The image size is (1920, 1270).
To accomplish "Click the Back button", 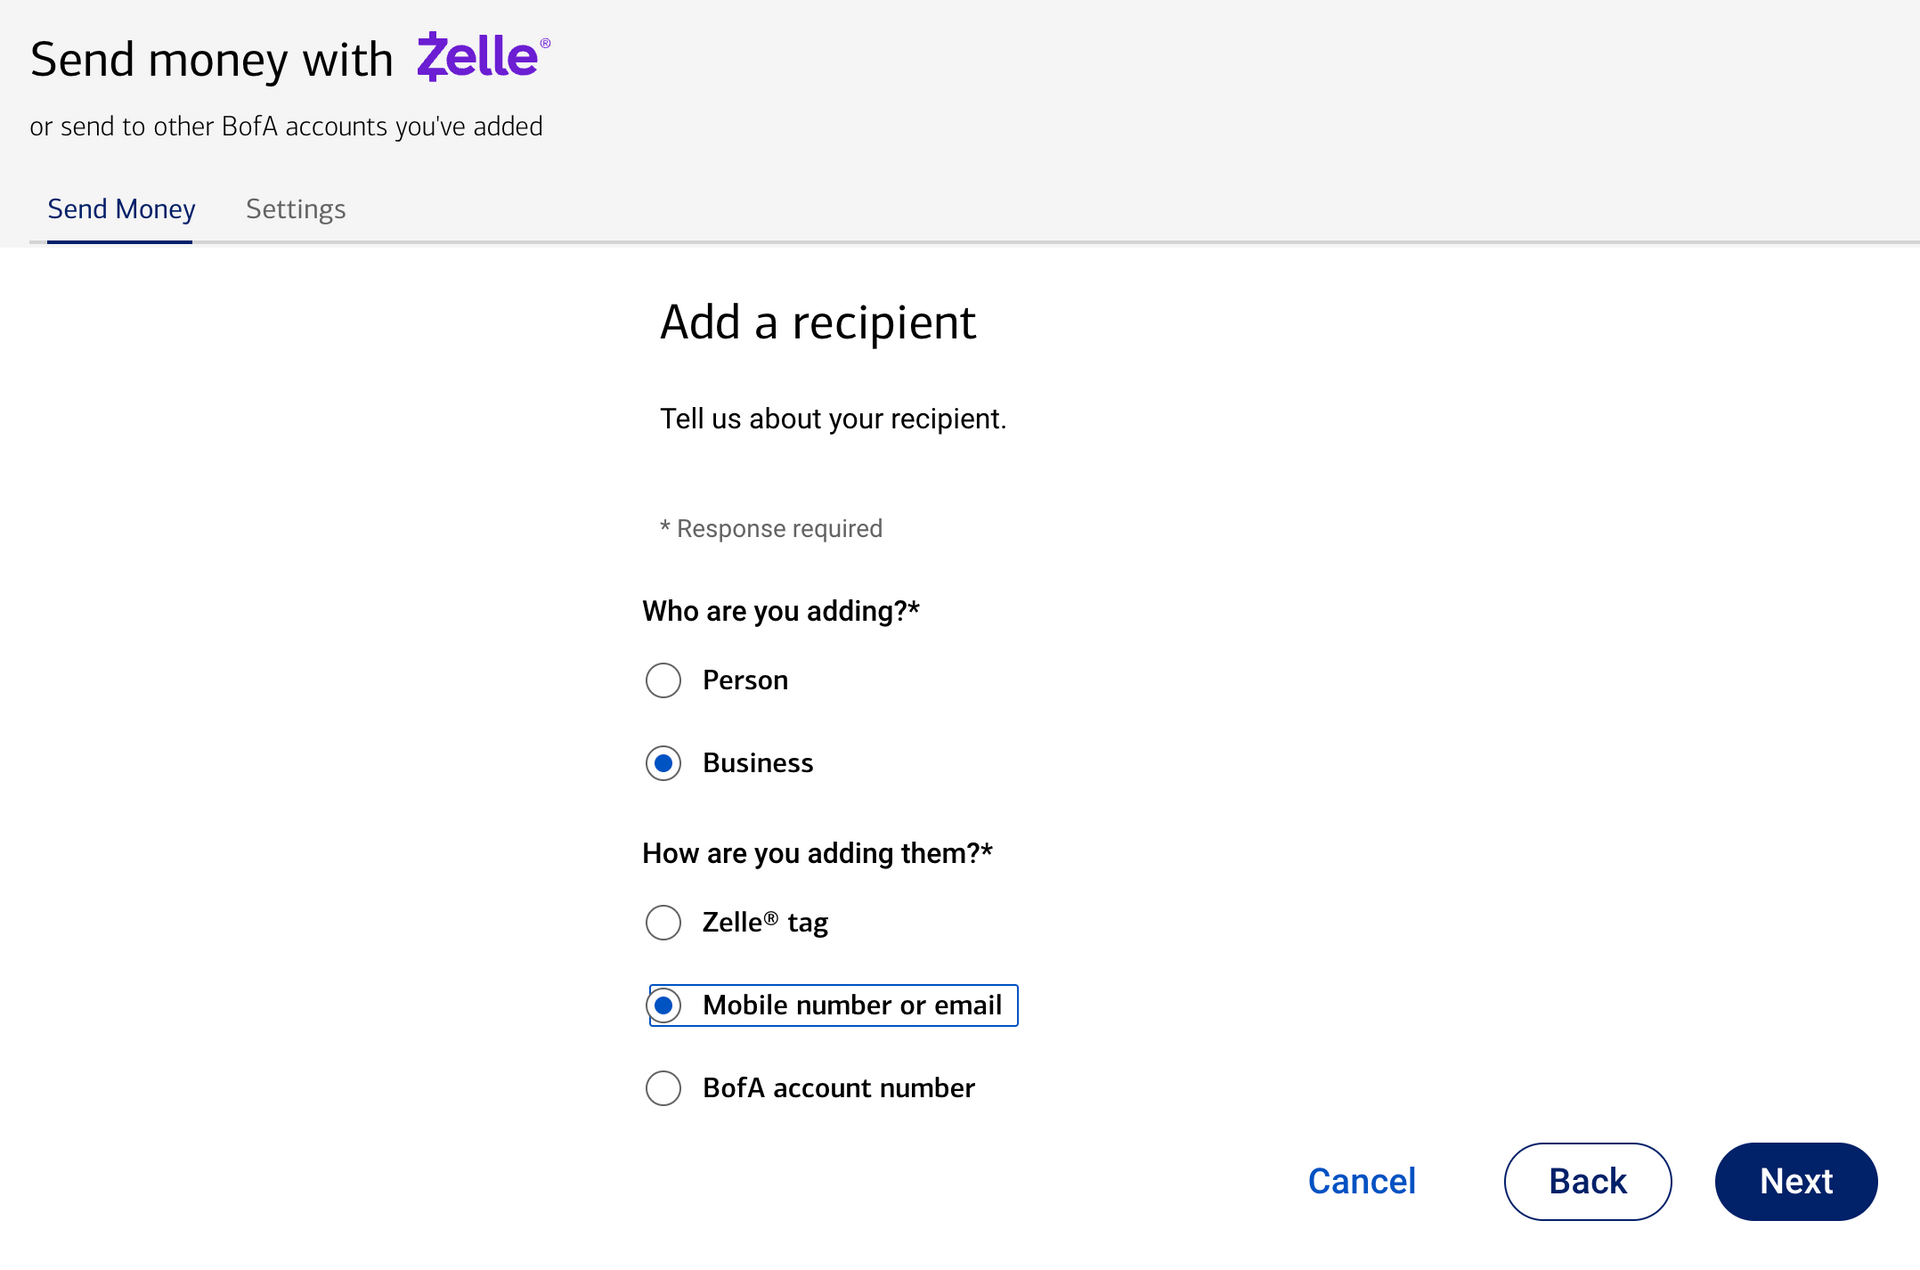I will click(x=1587, y=1181).
